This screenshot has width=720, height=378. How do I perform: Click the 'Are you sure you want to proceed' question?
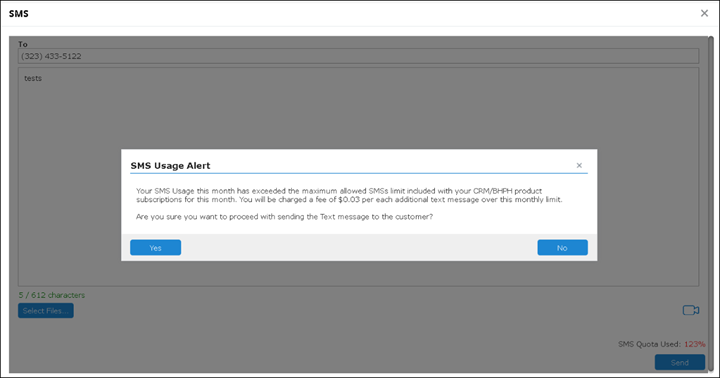284,216
